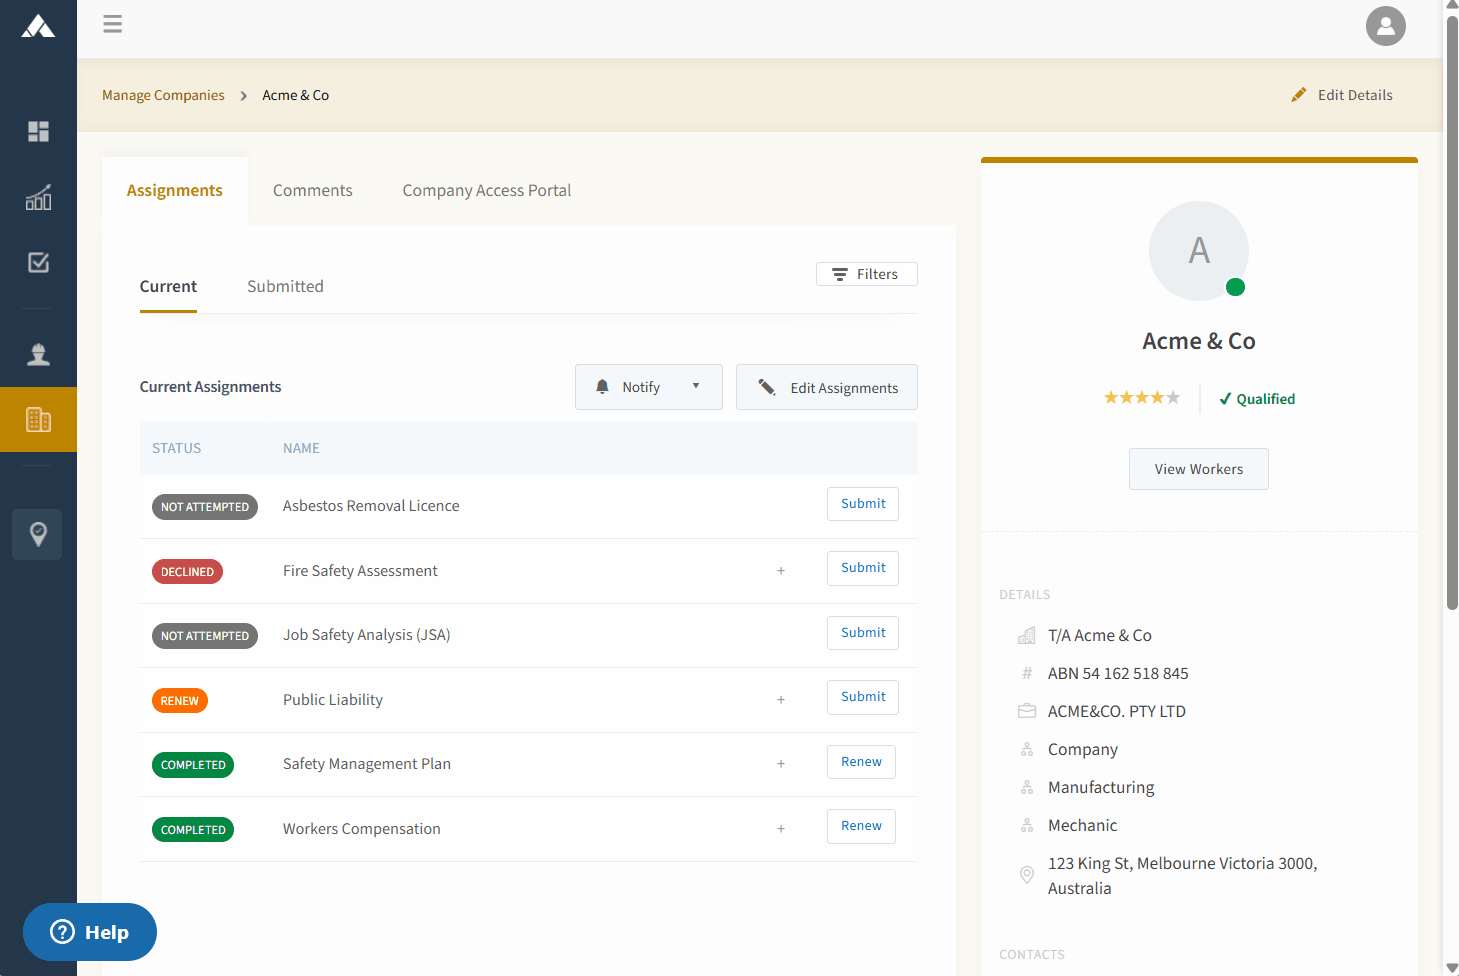Switch to the Submitted sub-tab

285,286
